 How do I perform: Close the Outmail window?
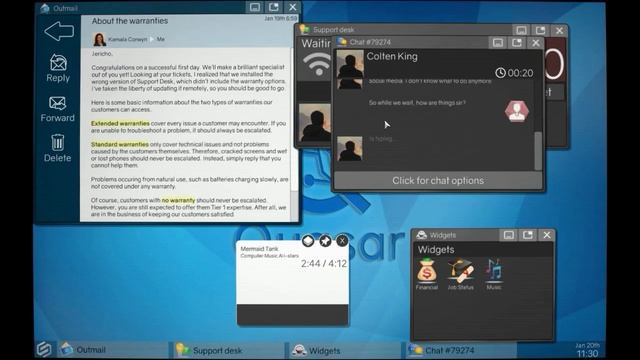[x=293, y=7]
